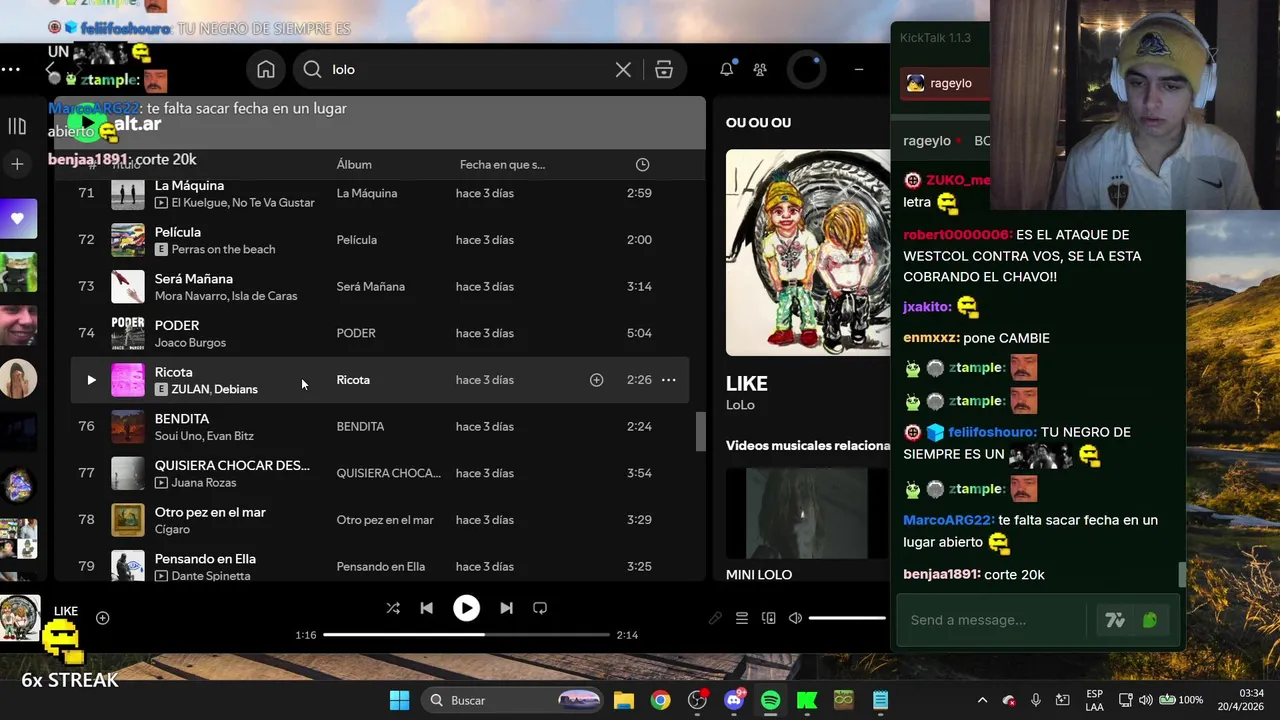The width and height of the screenshot is (1280, 720).
Task: Open the Joaco Burgos artist link
Action: coord(190,342)
